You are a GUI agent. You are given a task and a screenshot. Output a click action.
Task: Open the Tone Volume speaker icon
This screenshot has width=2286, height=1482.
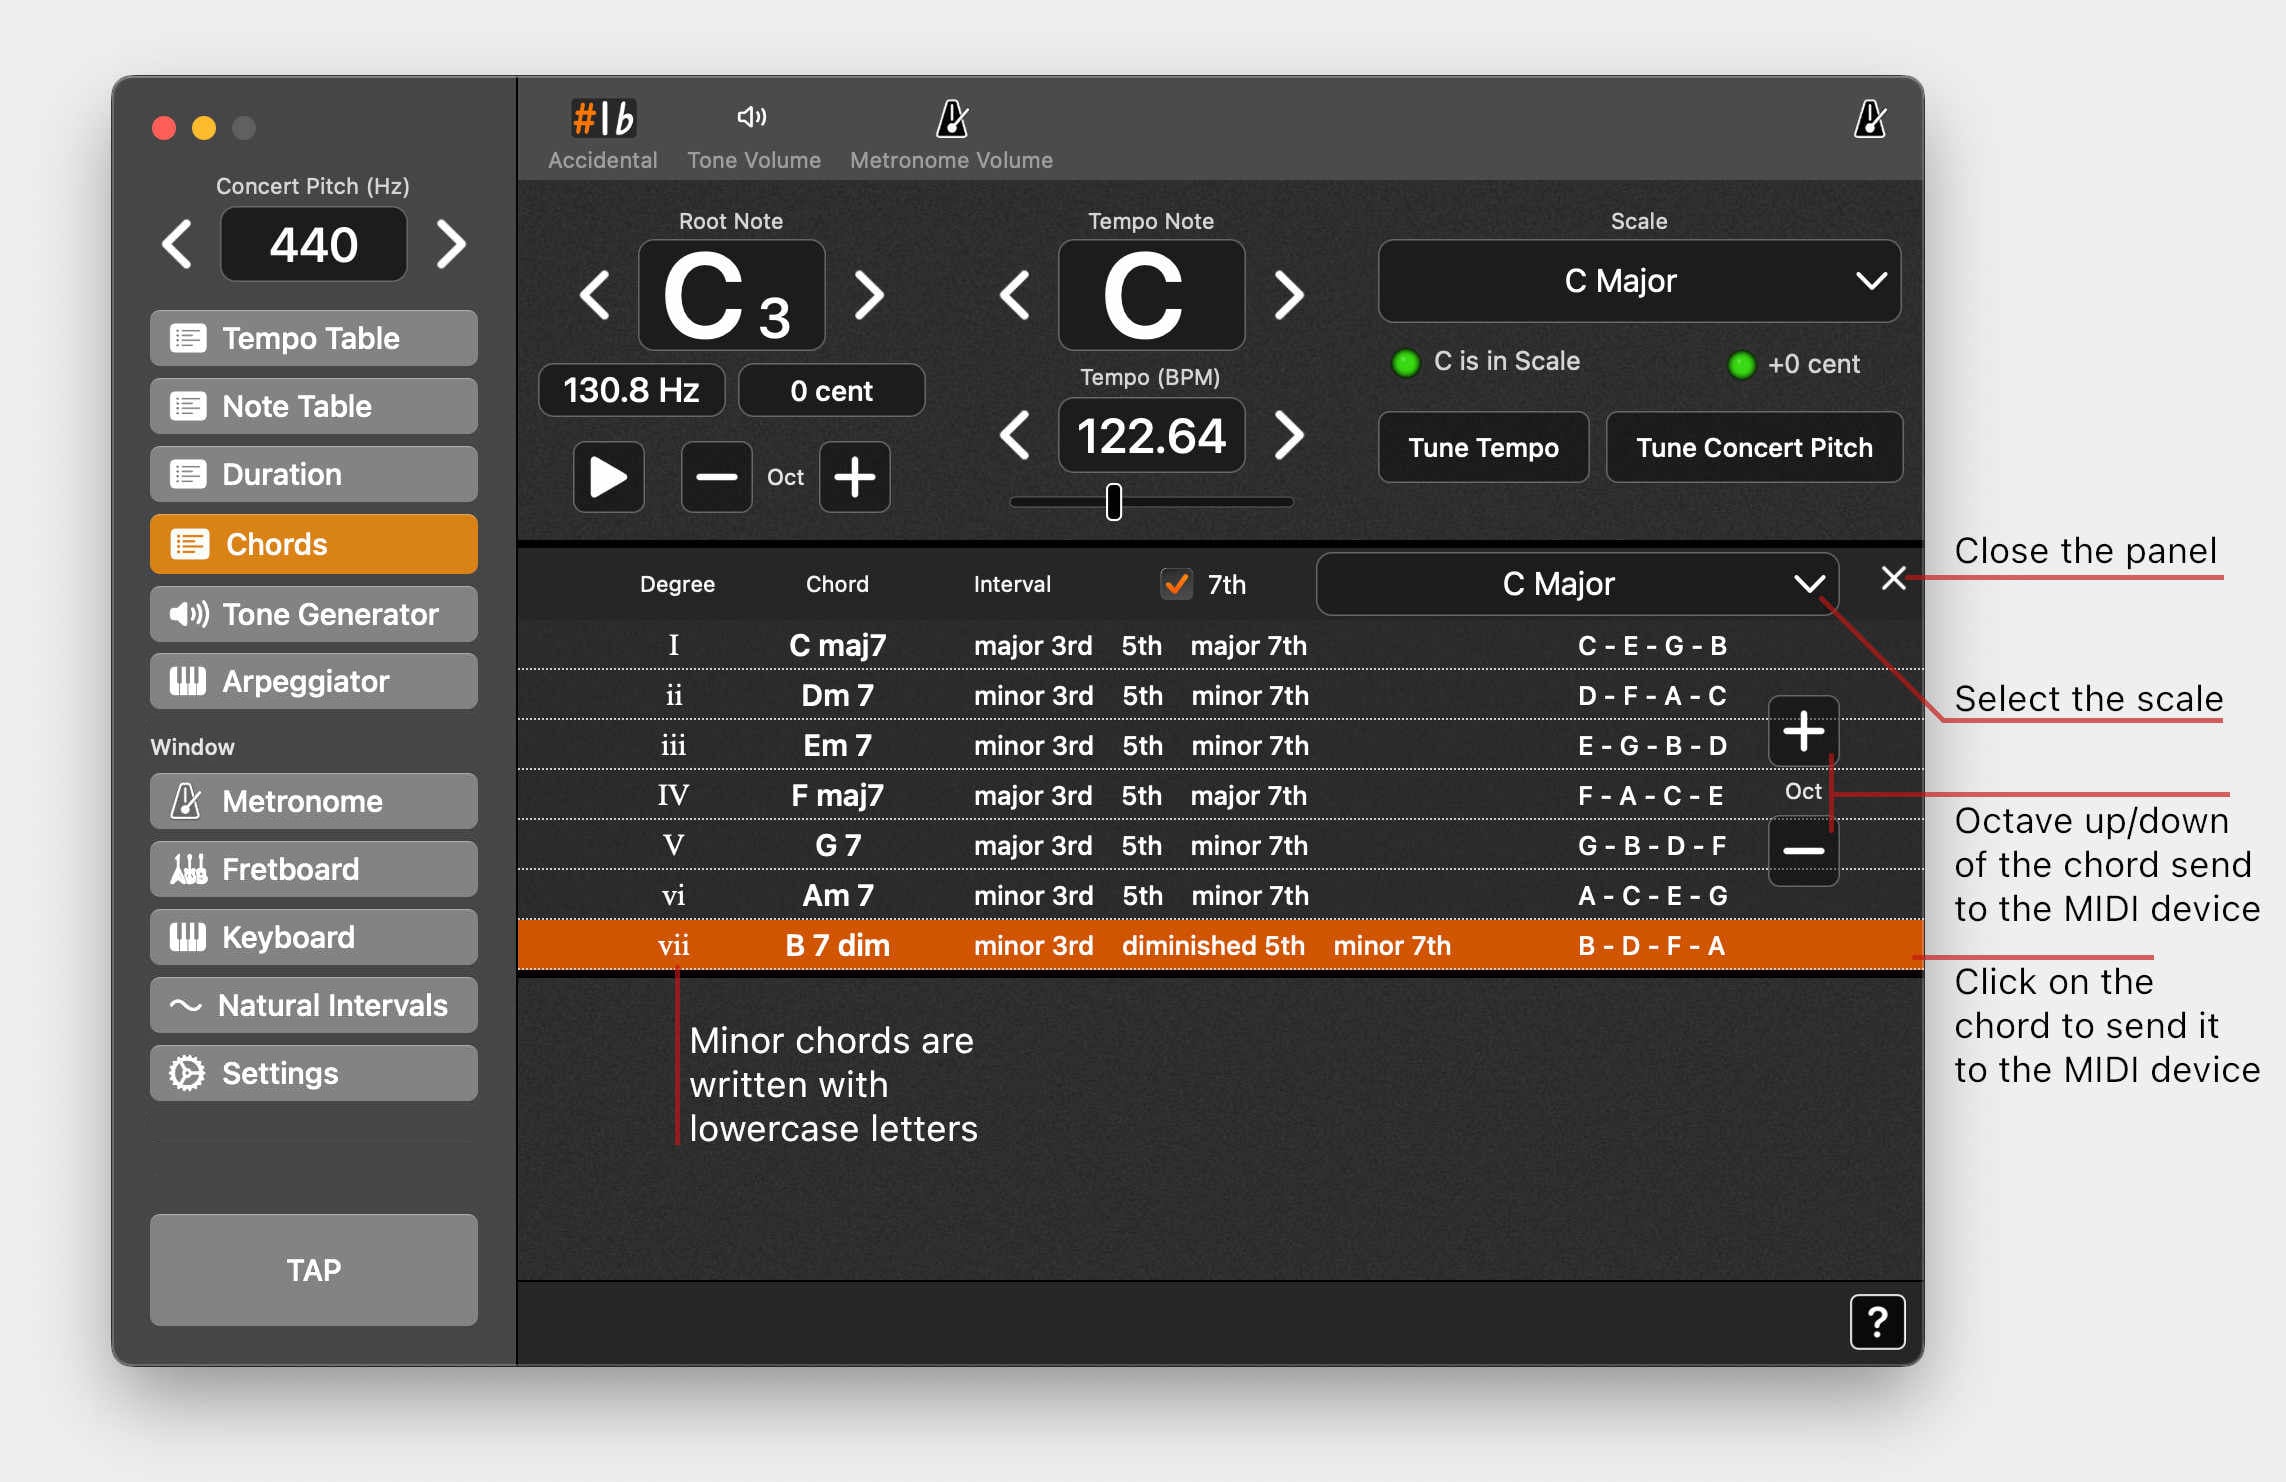[753, 118]
